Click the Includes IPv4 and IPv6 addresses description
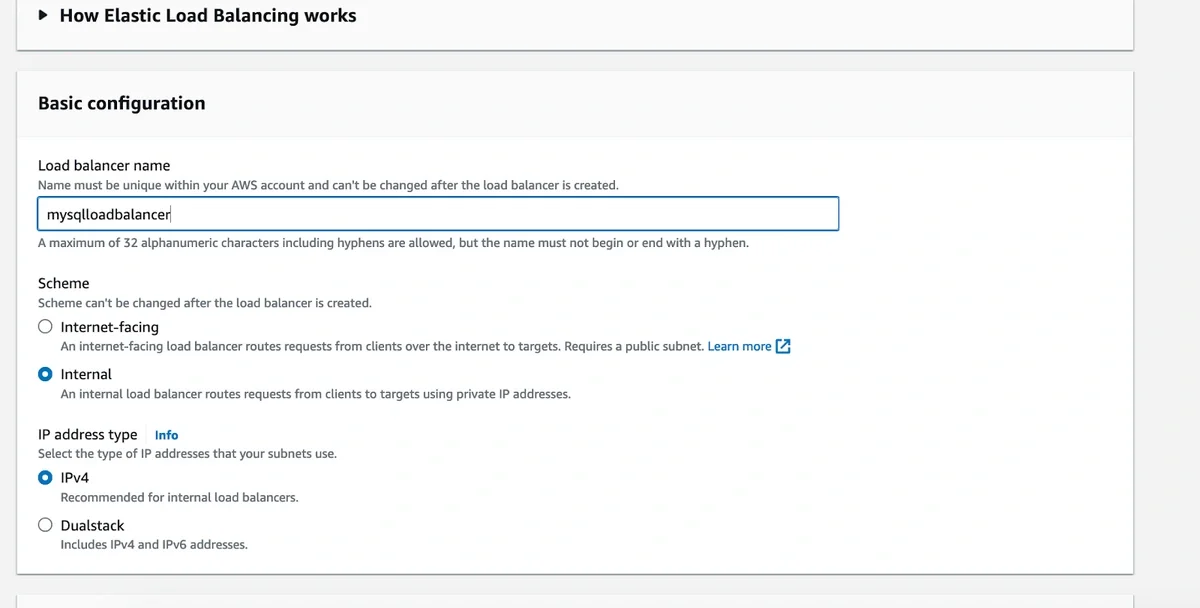The image size is (1200, 608). (154, 545)
